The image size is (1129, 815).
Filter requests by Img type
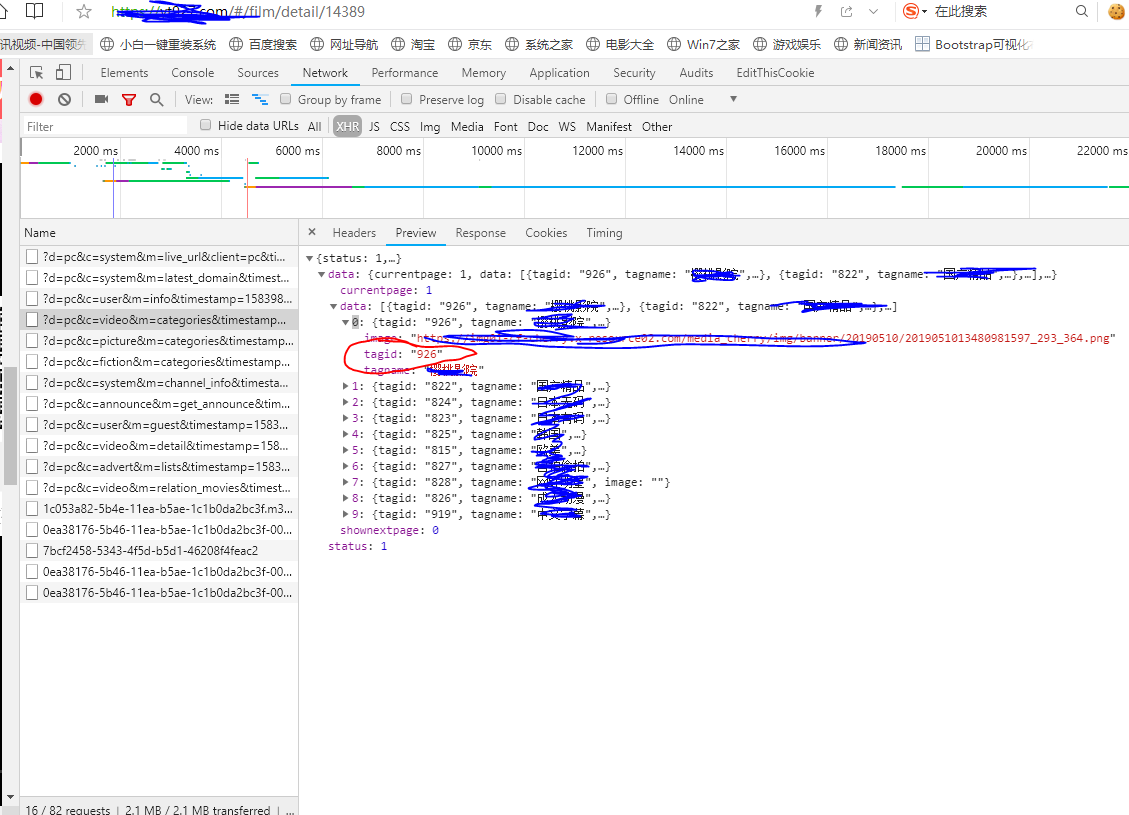coord(430,127)
